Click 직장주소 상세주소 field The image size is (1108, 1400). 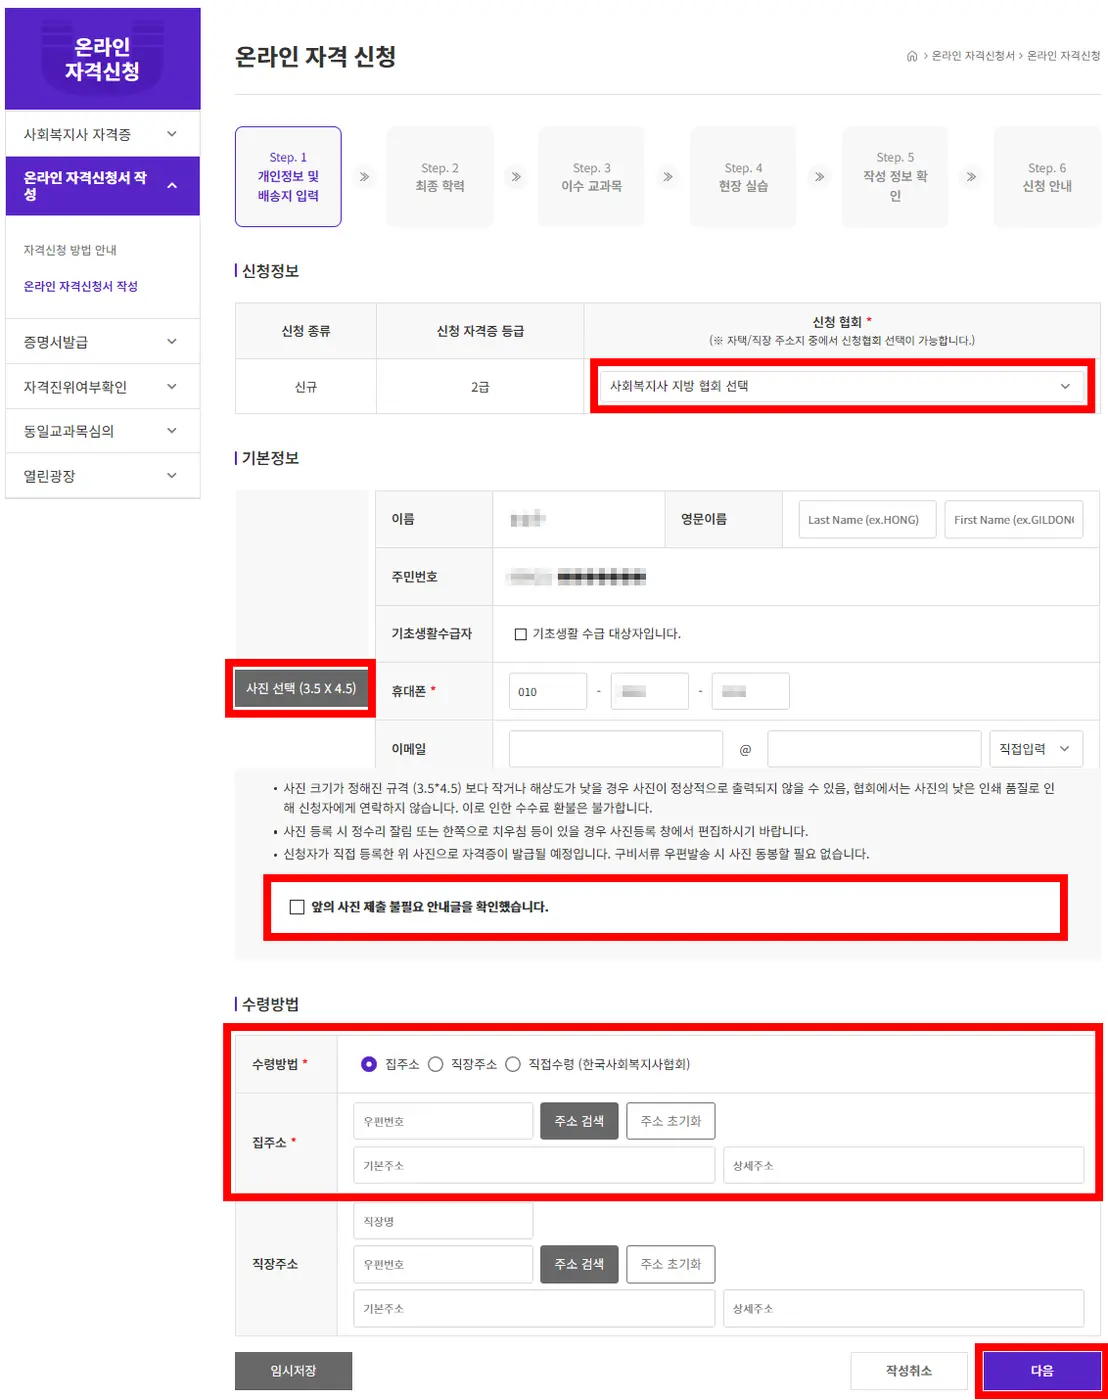tap(904, 1308)
